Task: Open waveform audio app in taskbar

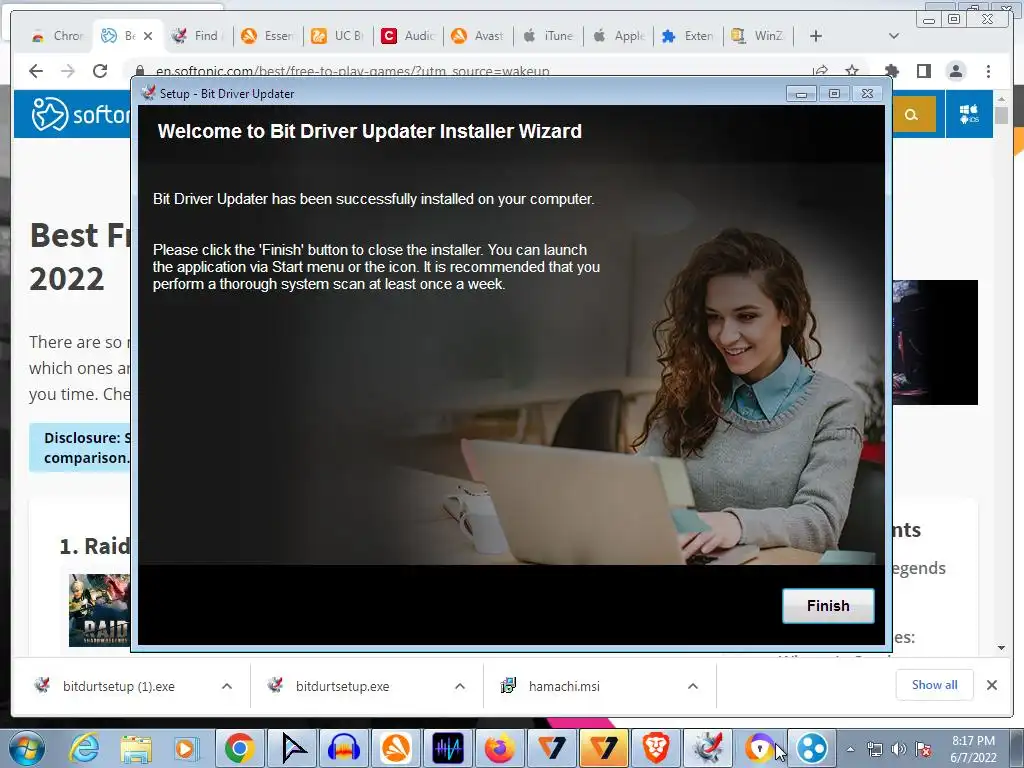Action: point(448,748)
